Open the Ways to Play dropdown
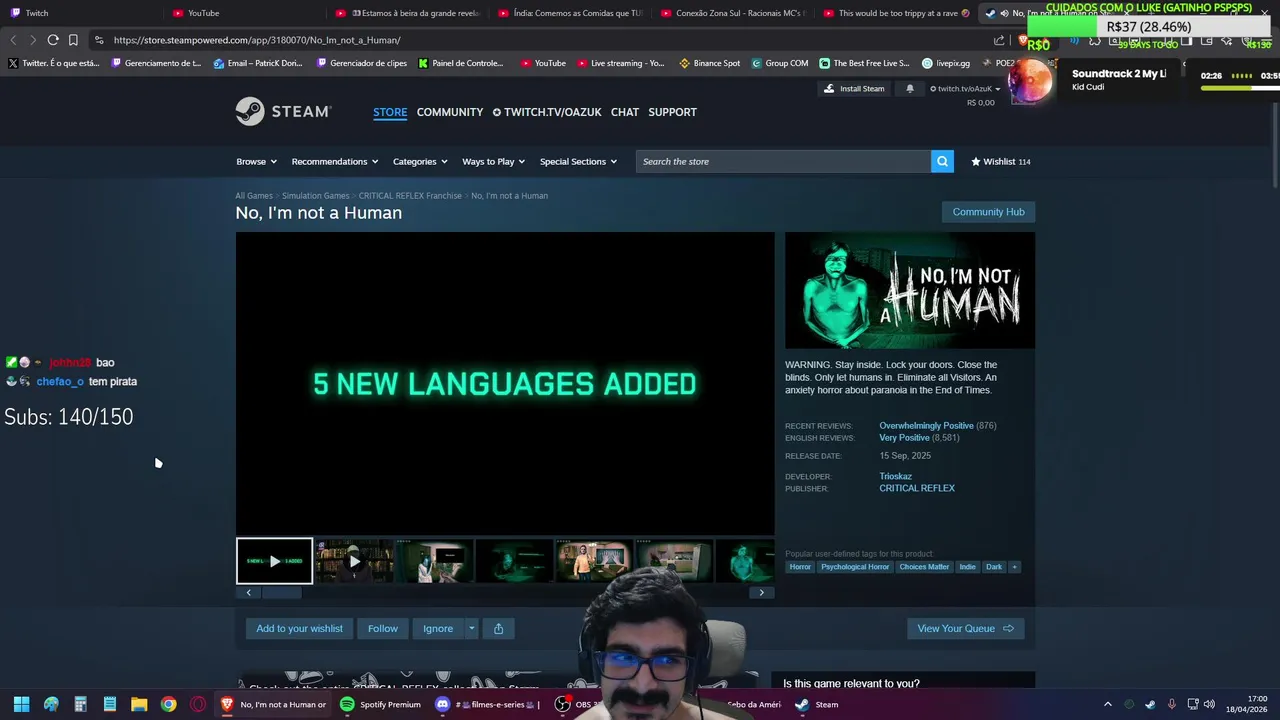The height and width of the screenshot is (720, 1280). tap(493, 161)
